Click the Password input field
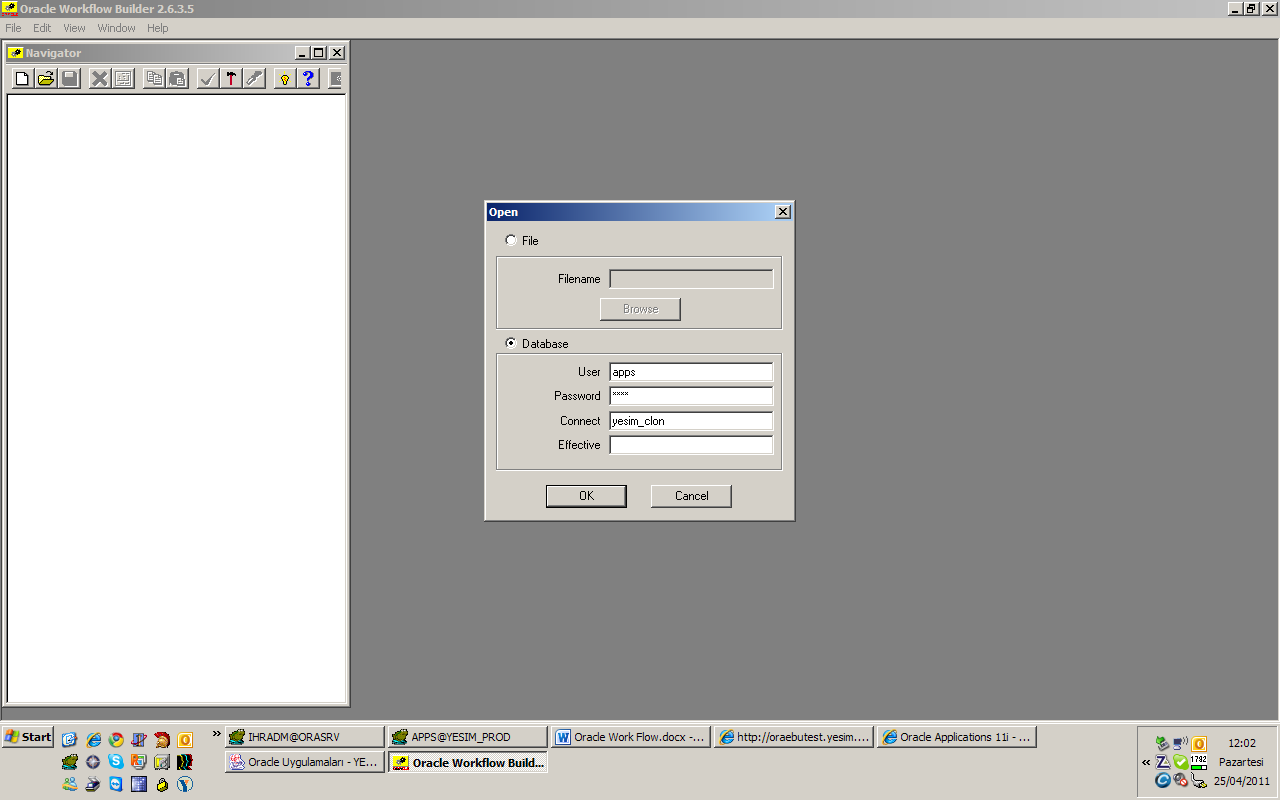 point(691,396)
